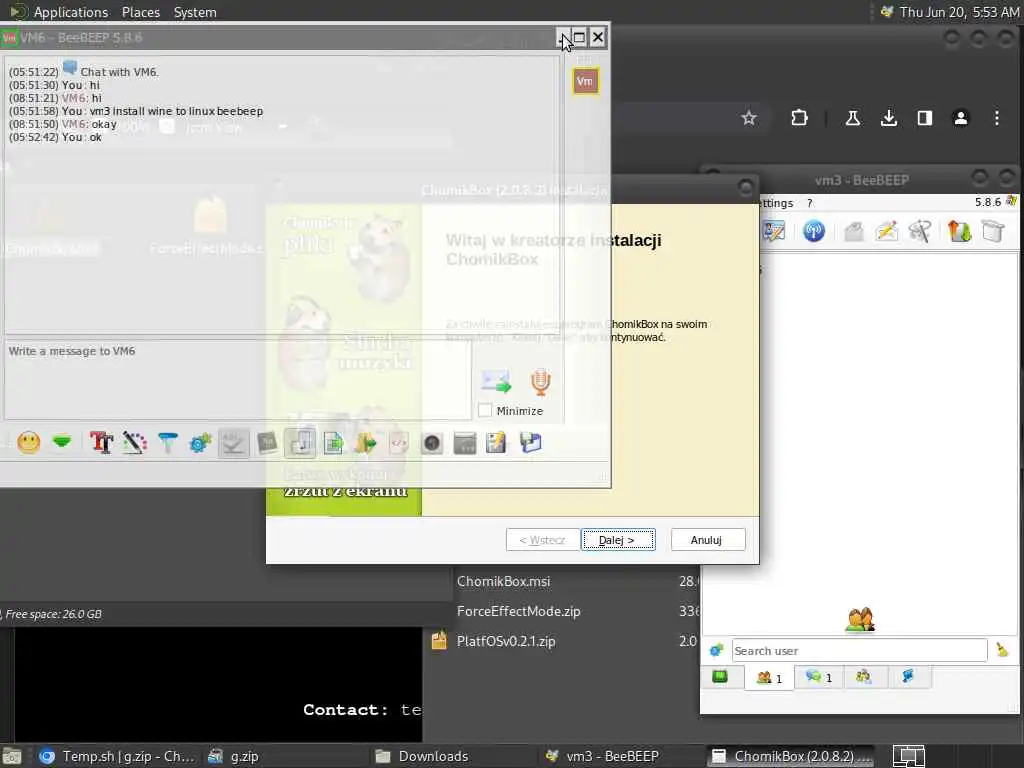Toggle the Minimize checkbox in chat window
Screen dimensions: 1024x768
[x=485, y=411]
